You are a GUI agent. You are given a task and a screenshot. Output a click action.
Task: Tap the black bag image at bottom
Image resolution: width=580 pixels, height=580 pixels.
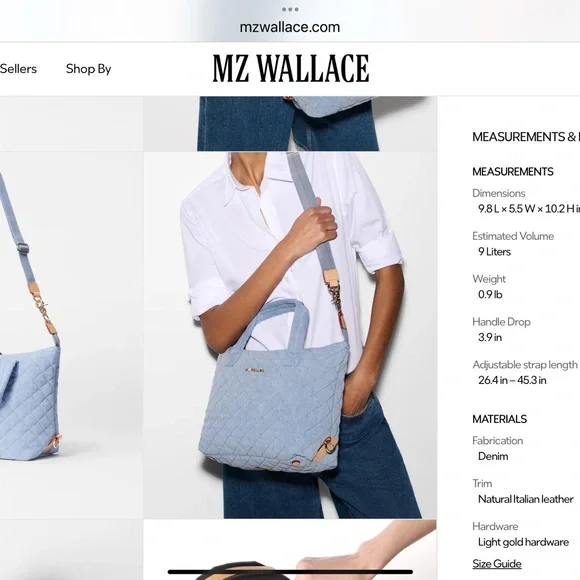tap(290, 550)
